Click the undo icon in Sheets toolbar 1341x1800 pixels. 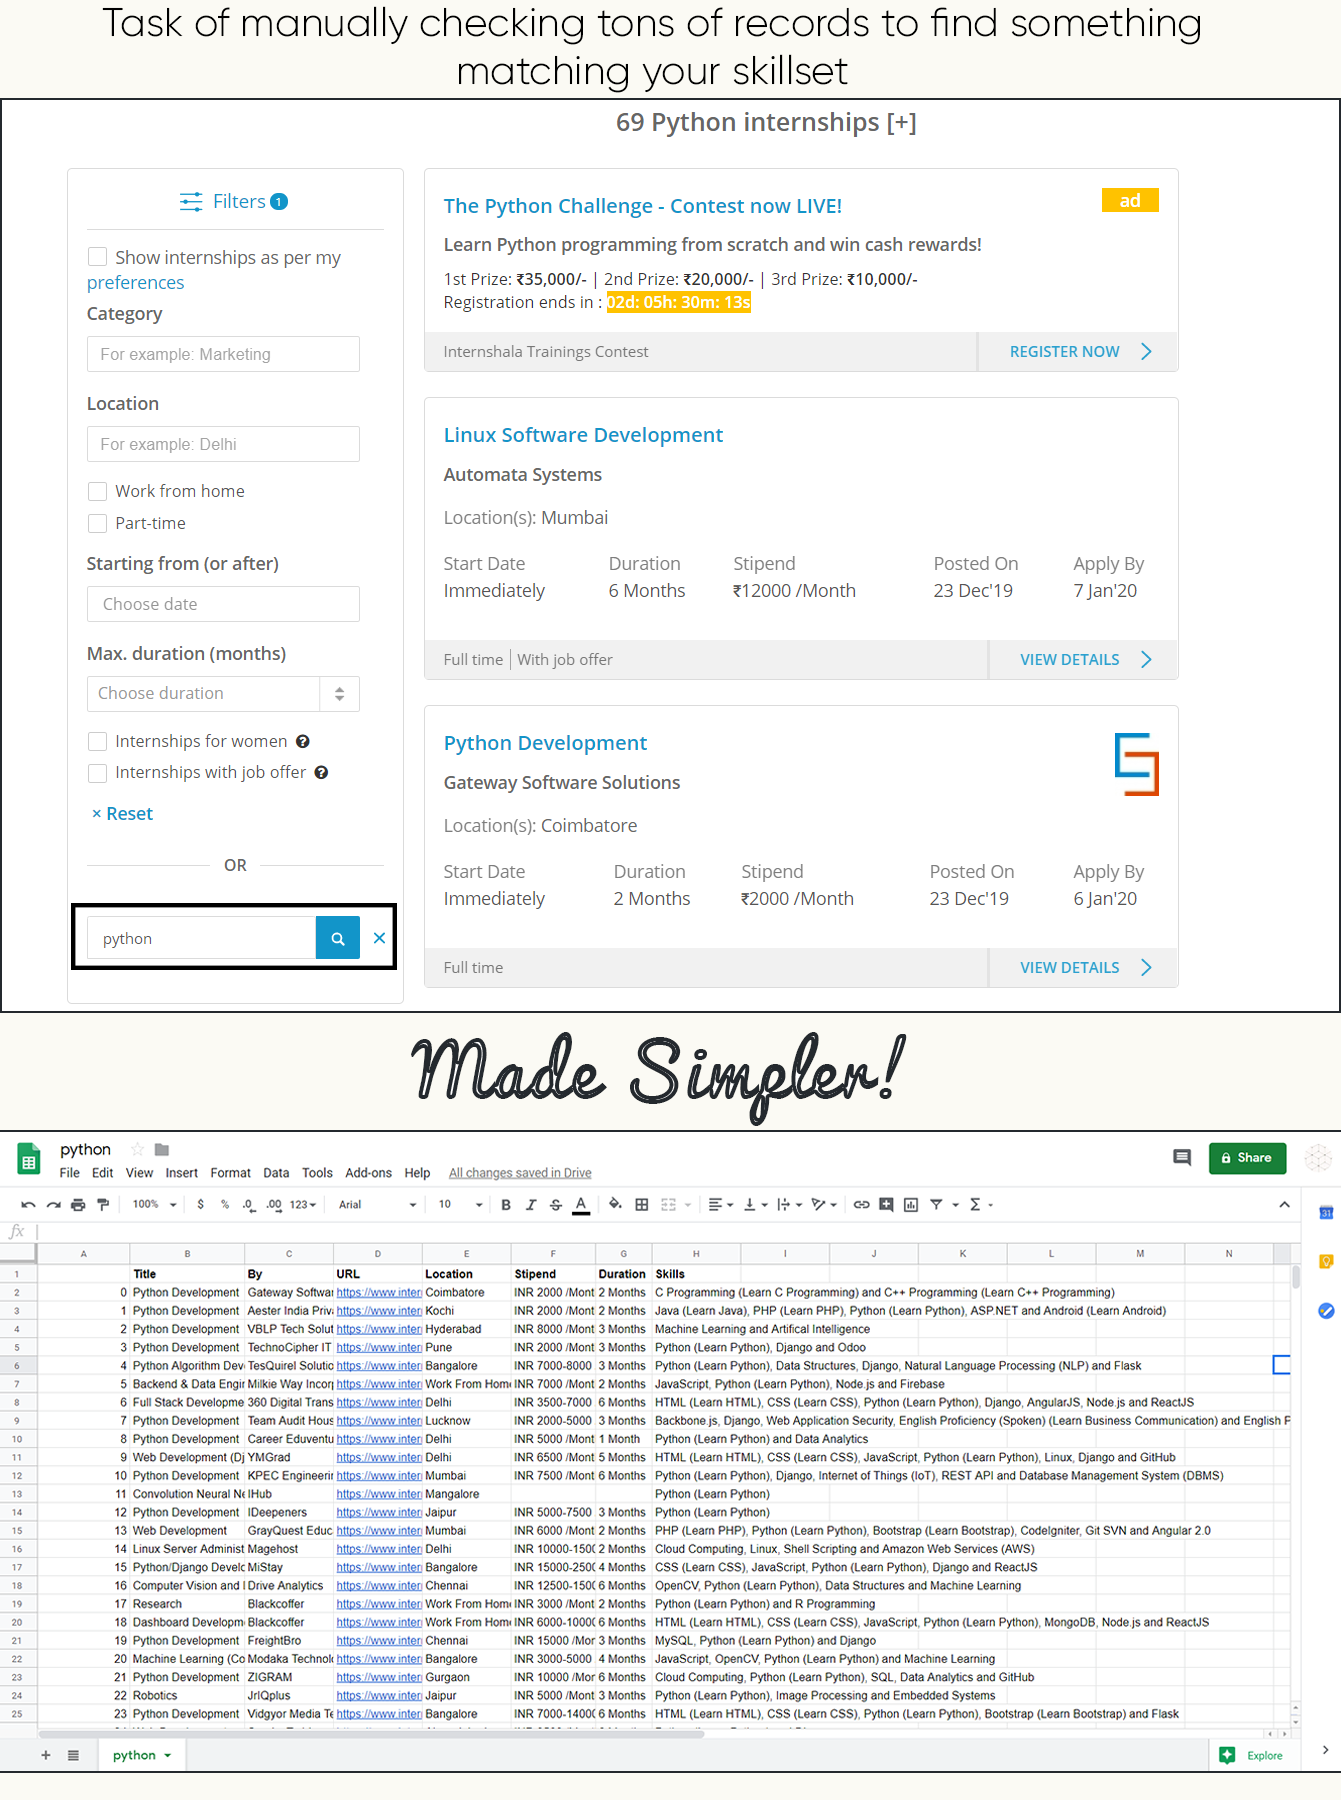pyautogui.click(x=28, y=1205)
